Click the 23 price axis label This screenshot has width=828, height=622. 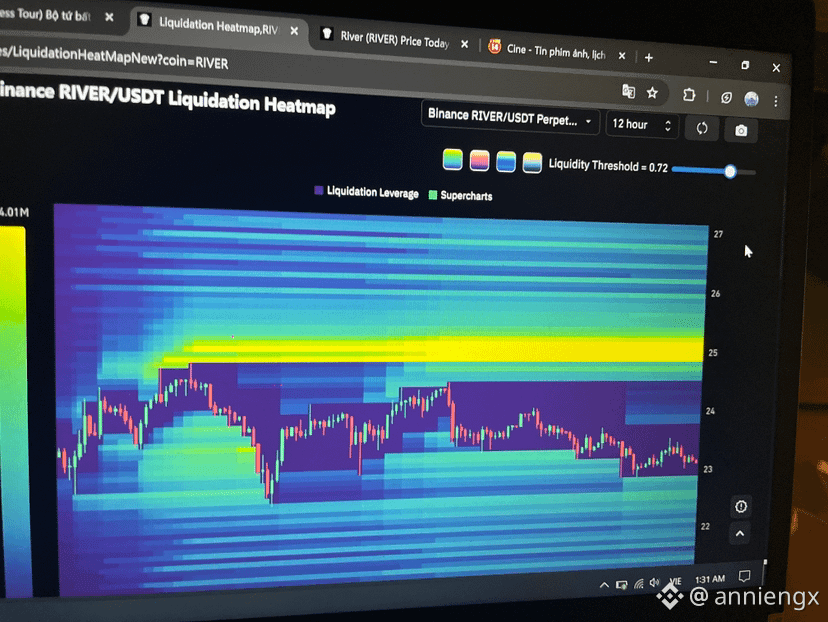point(708,469)
